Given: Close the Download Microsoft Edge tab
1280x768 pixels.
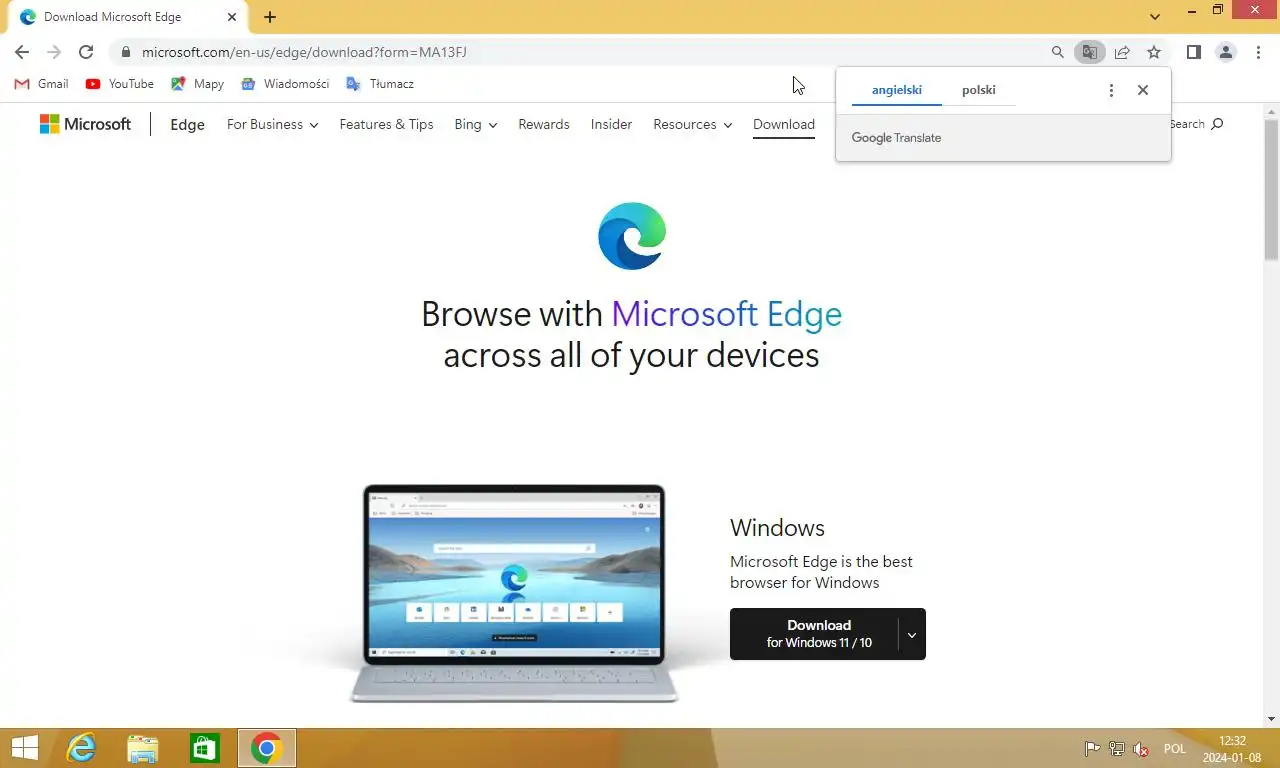Looking at the screenshot, I should [x=232, y=17].
